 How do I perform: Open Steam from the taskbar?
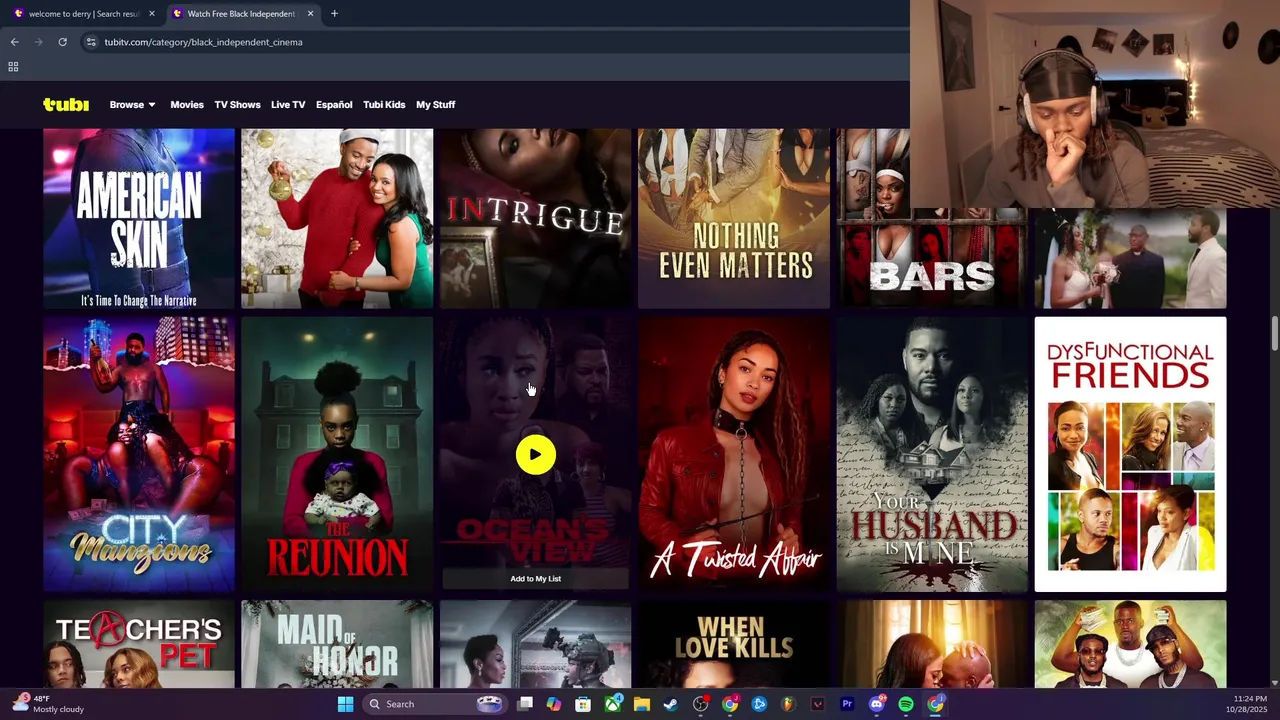(x=671, y=704)
